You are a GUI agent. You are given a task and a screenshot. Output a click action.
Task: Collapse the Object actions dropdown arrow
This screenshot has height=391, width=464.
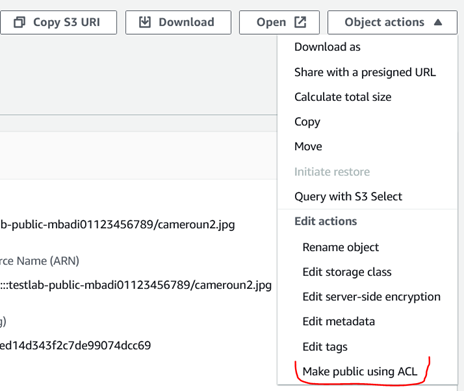(x=438, y=22)
